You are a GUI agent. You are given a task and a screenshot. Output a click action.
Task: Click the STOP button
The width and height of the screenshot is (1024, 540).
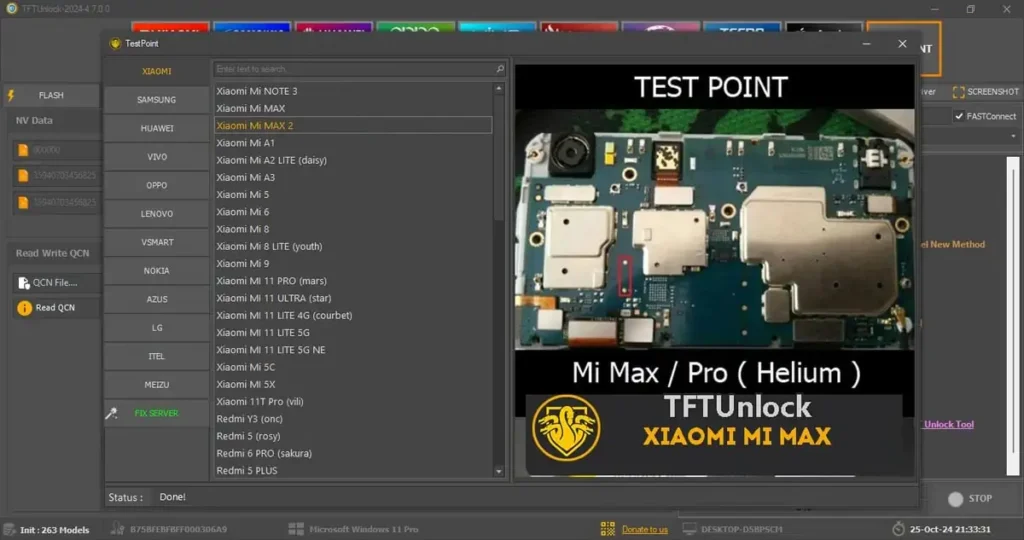(970, 499)
